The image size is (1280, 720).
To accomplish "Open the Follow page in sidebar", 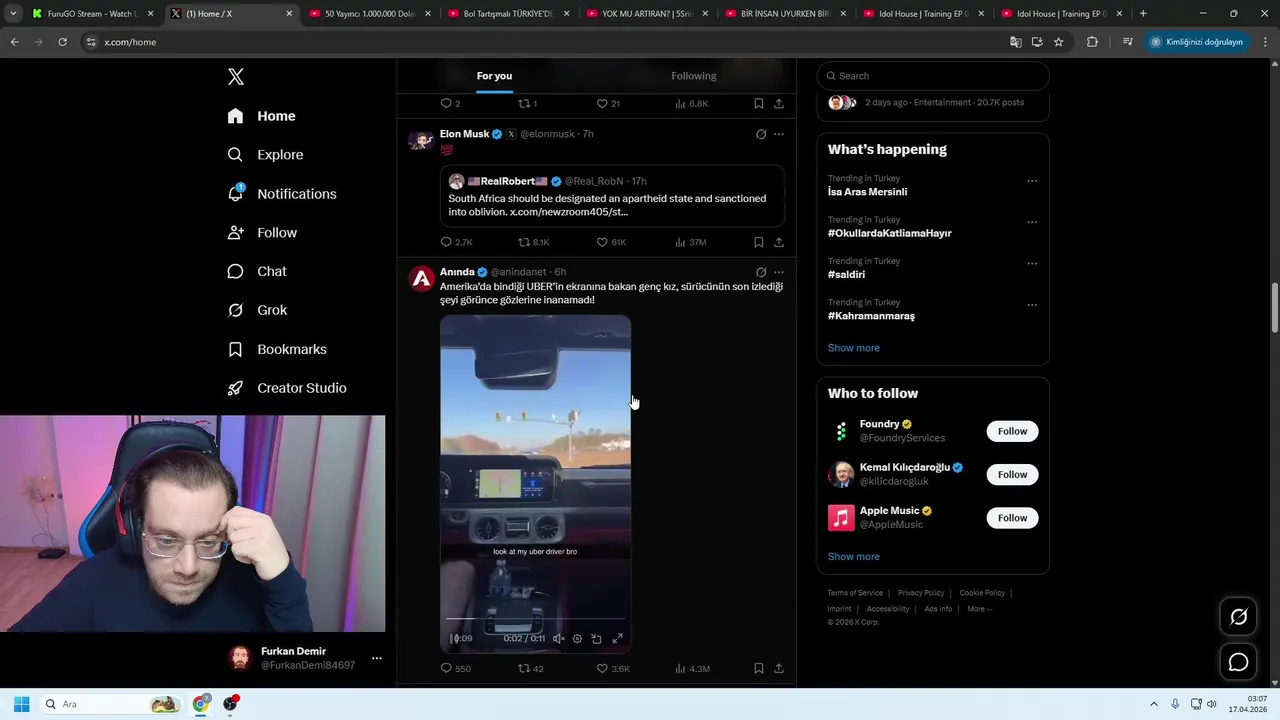I will coord(263,232).
